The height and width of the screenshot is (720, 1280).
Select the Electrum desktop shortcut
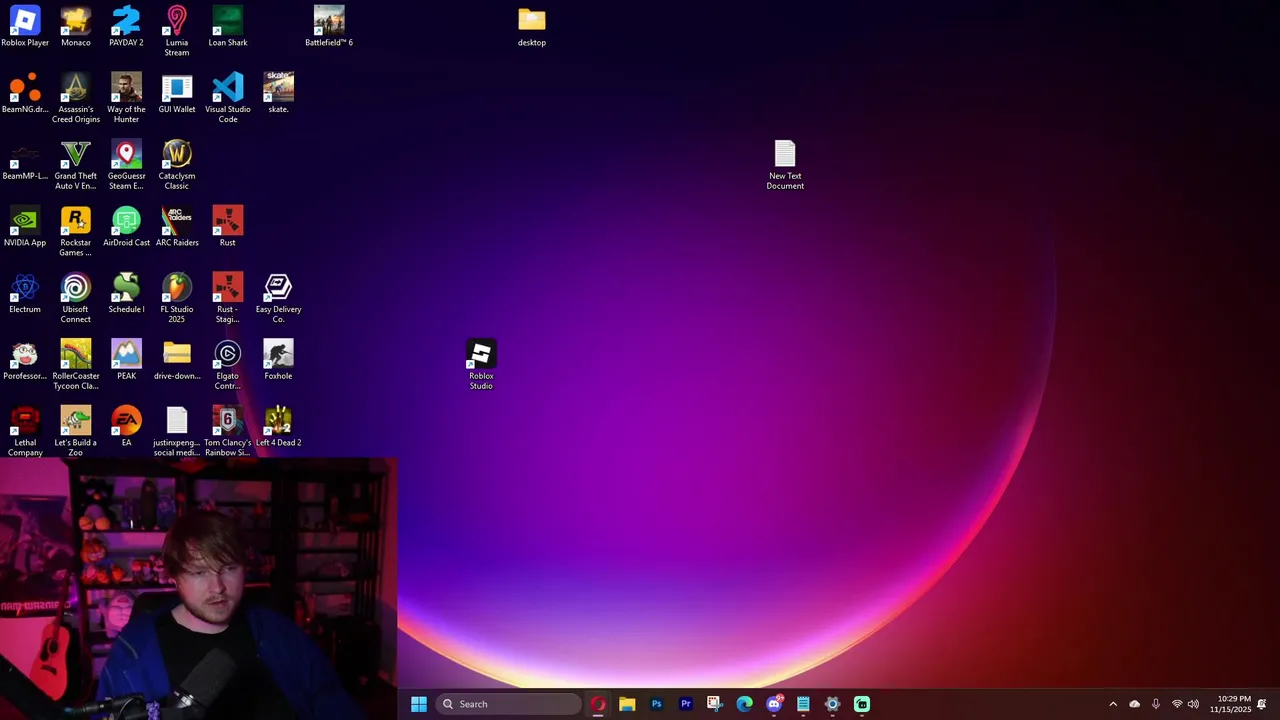tap(25, 293)
